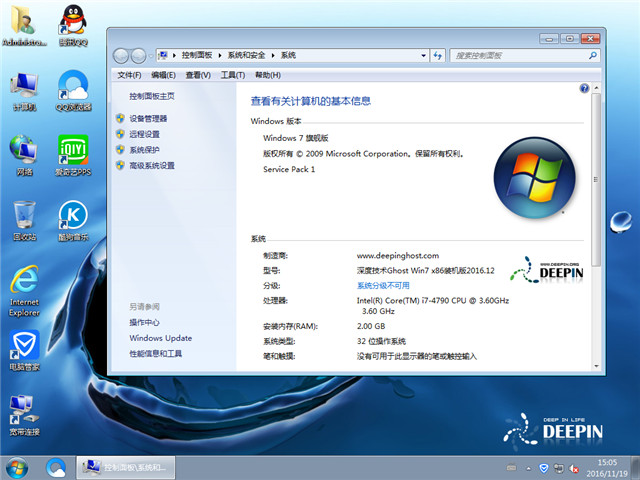Open the 查看(V) menu

198,75
